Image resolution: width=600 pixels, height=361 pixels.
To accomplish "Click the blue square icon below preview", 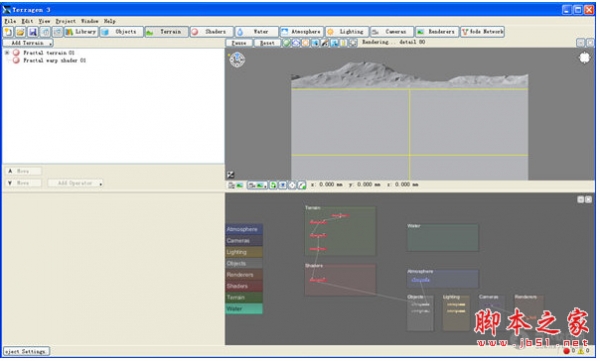I will pyautogui.click(x=282, y=186).
